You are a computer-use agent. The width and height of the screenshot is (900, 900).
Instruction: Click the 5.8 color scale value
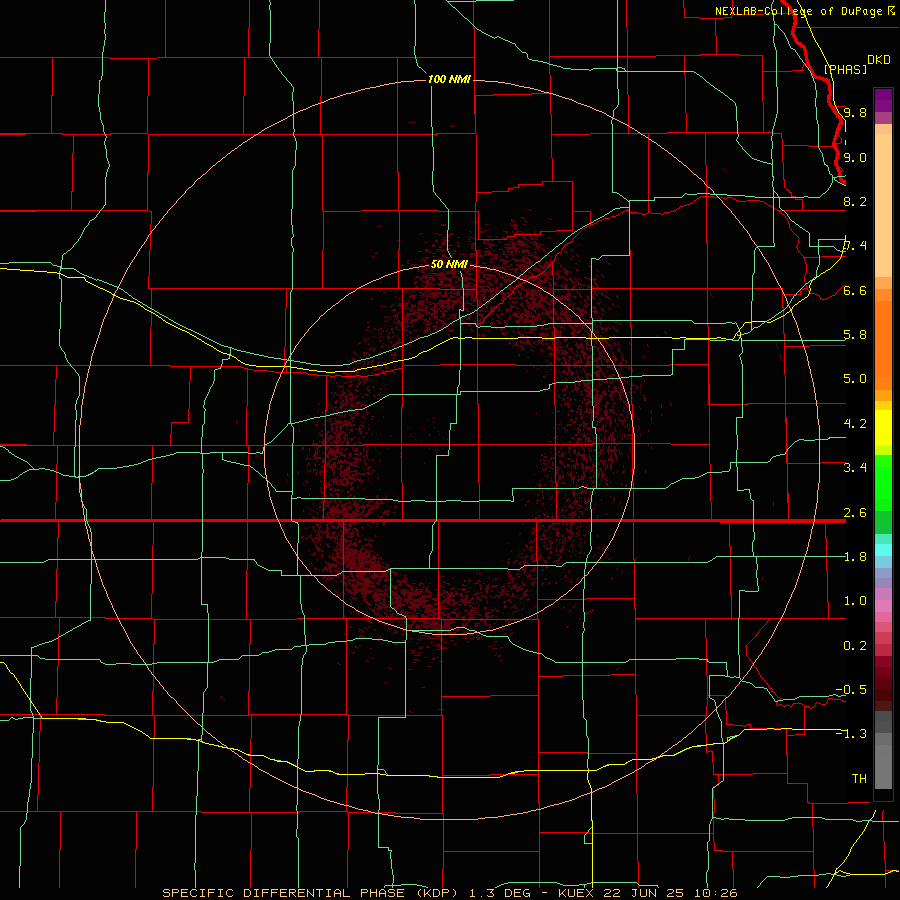(855, 335)
